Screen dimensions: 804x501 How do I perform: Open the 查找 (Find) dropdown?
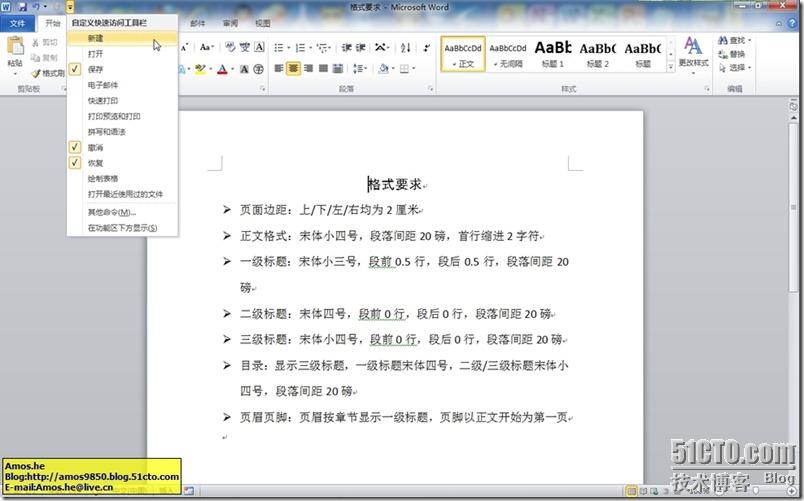pyautogui.click(x=749, y=40)
